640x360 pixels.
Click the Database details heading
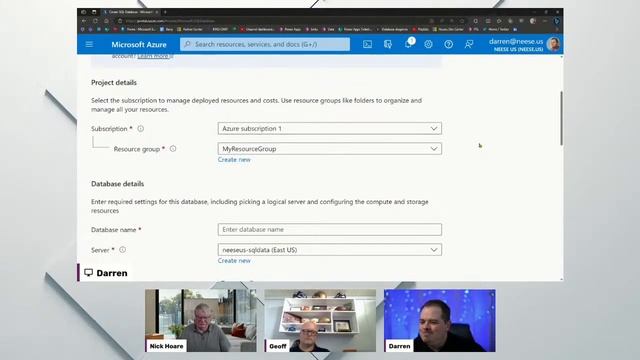click(118, 184)
